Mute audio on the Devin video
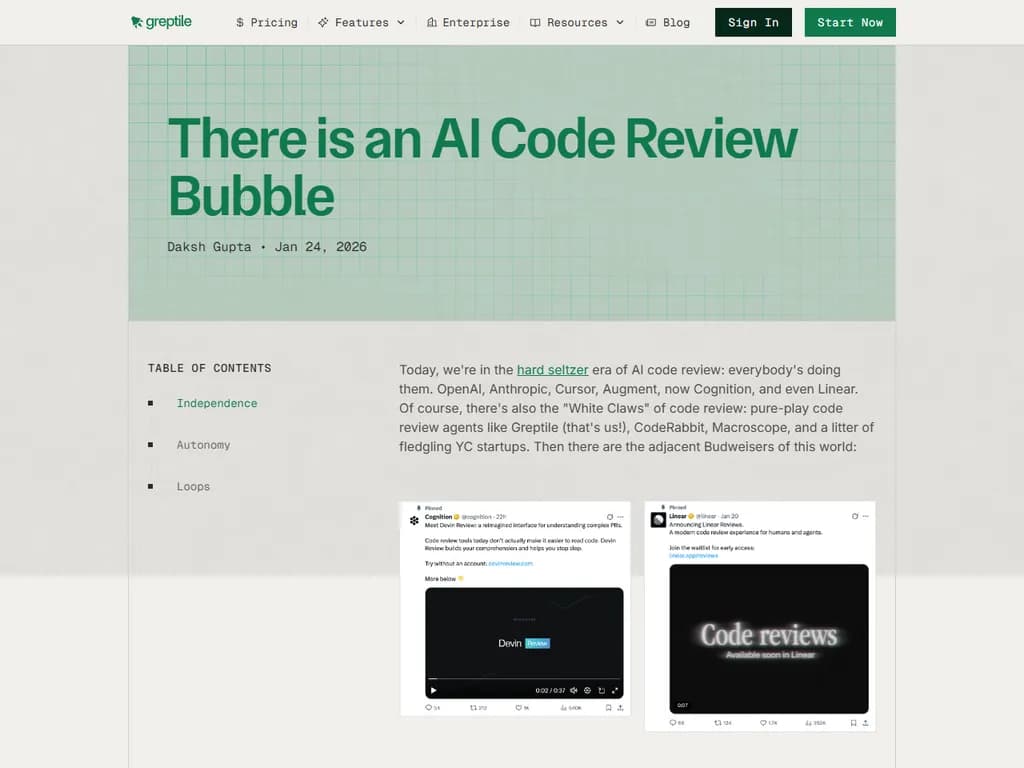The image size is (1024, 768). coord(573,690)
